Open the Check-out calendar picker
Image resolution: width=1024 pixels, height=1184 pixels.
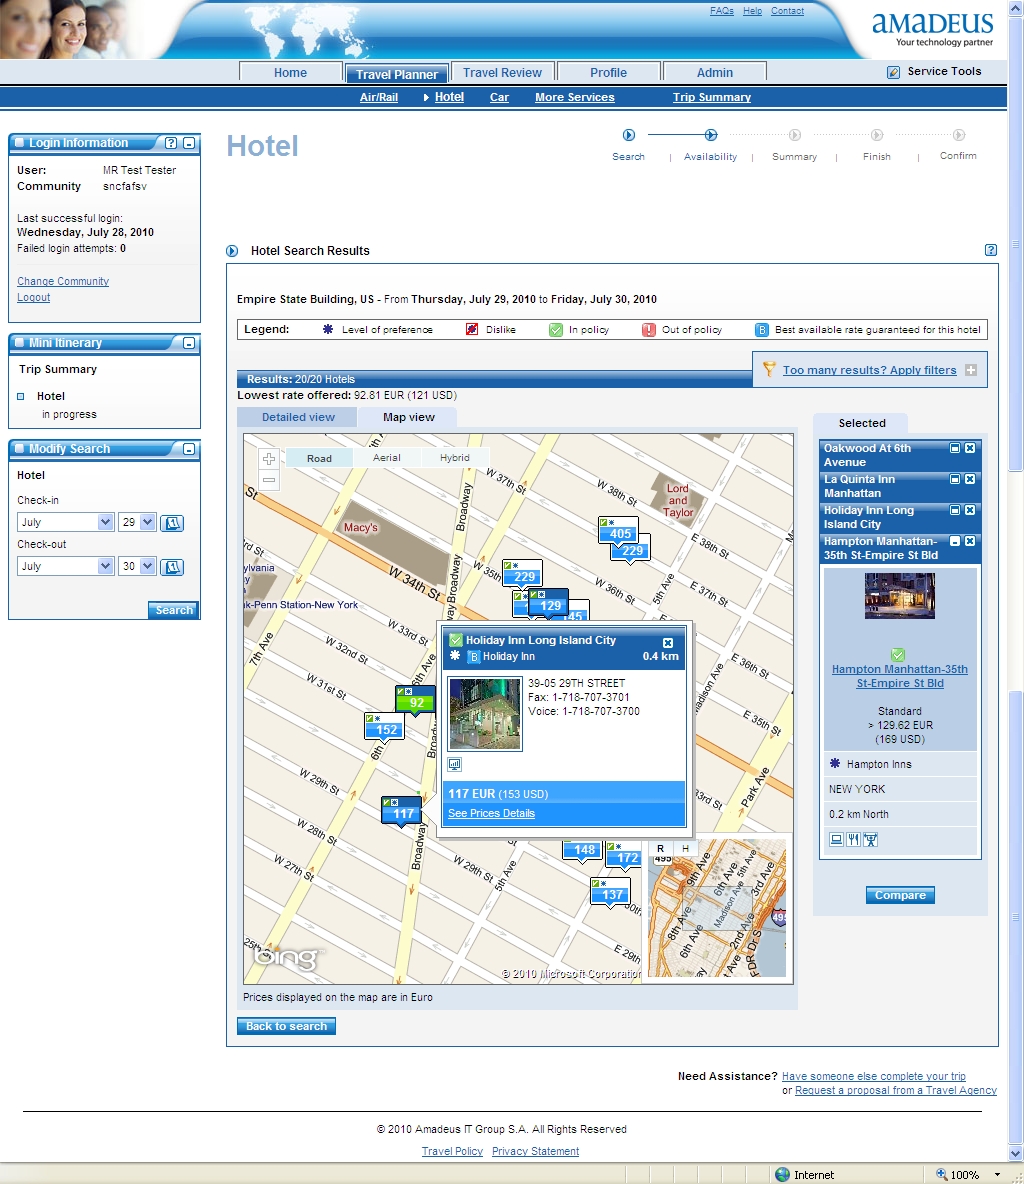pyautogui.click(x=172, y=566)
